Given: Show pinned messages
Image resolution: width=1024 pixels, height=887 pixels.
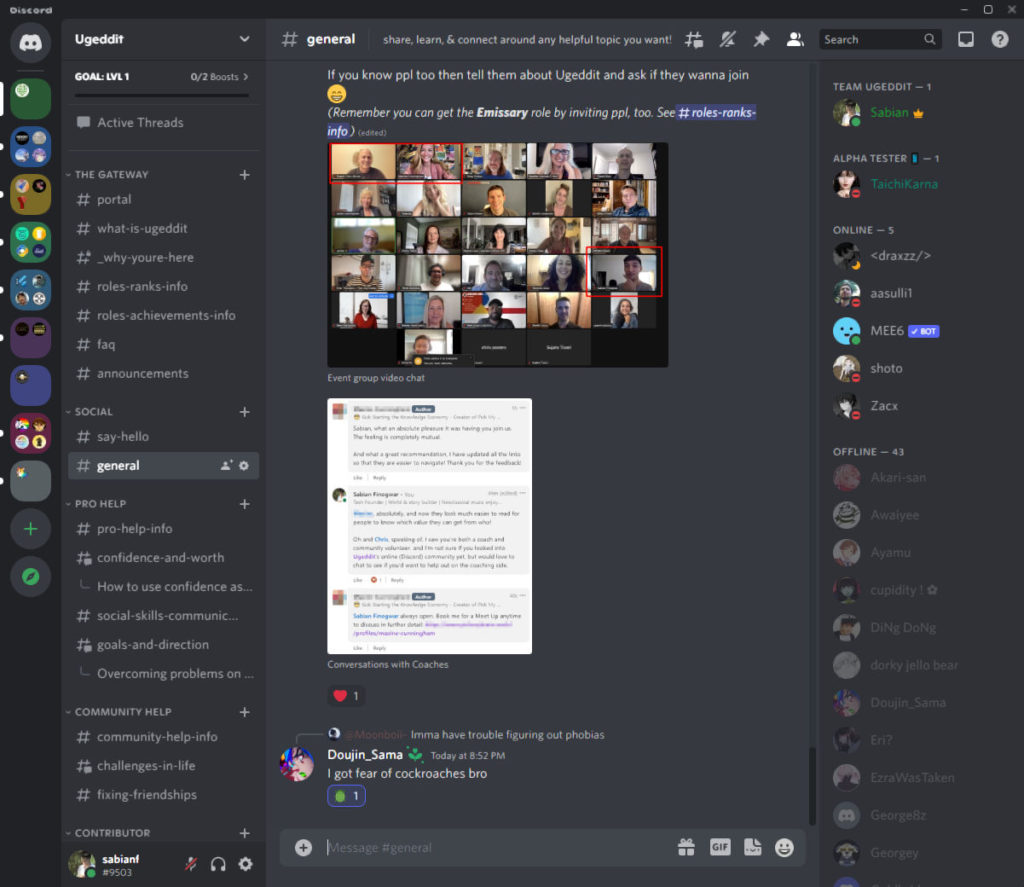Looking at the screenshot, I should click(x=761, y=40).
